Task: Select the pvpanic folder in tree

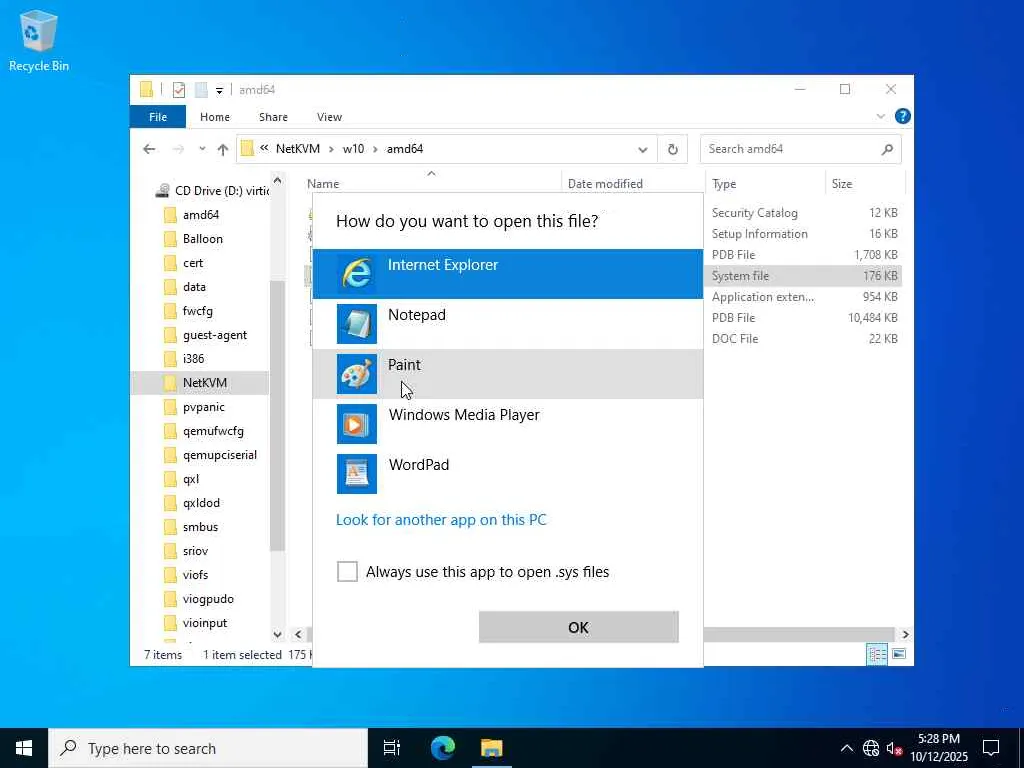Action: 203,407
